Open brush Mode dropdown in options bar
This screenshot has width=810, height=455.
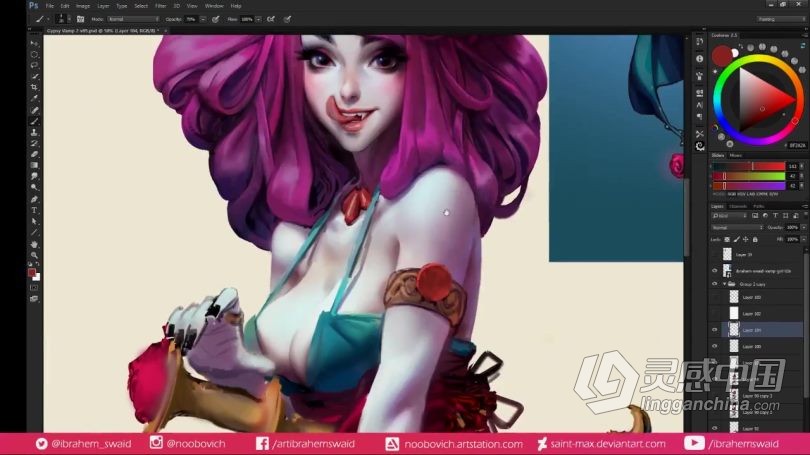pyautogui.click(x=133, y=19)
